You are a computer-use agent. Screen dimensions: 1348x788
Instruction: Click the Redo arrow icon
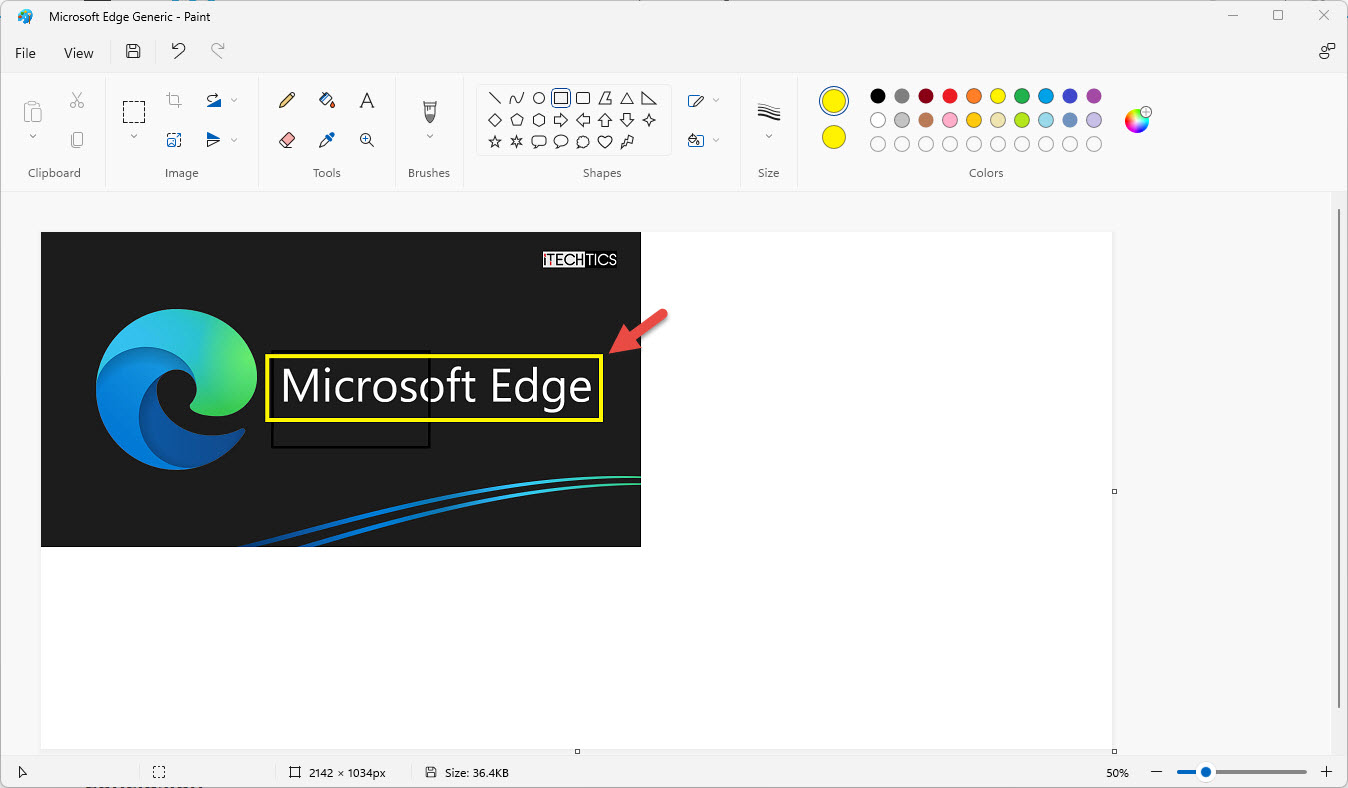point(217,52)
